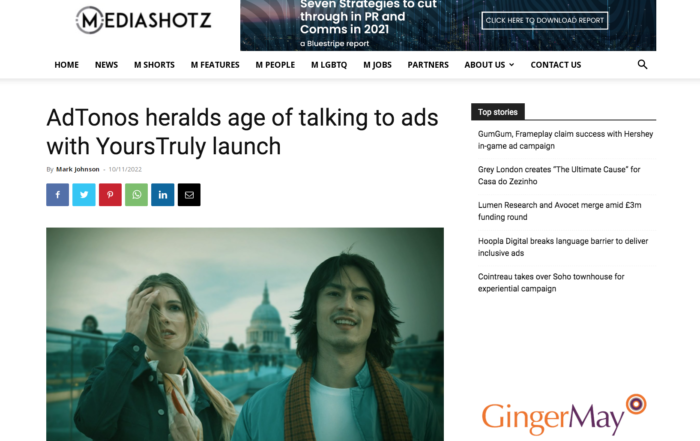Screen dimensions: 700x441
Task: Open the M Jobs menu item
Action: [x=377, y=65]
